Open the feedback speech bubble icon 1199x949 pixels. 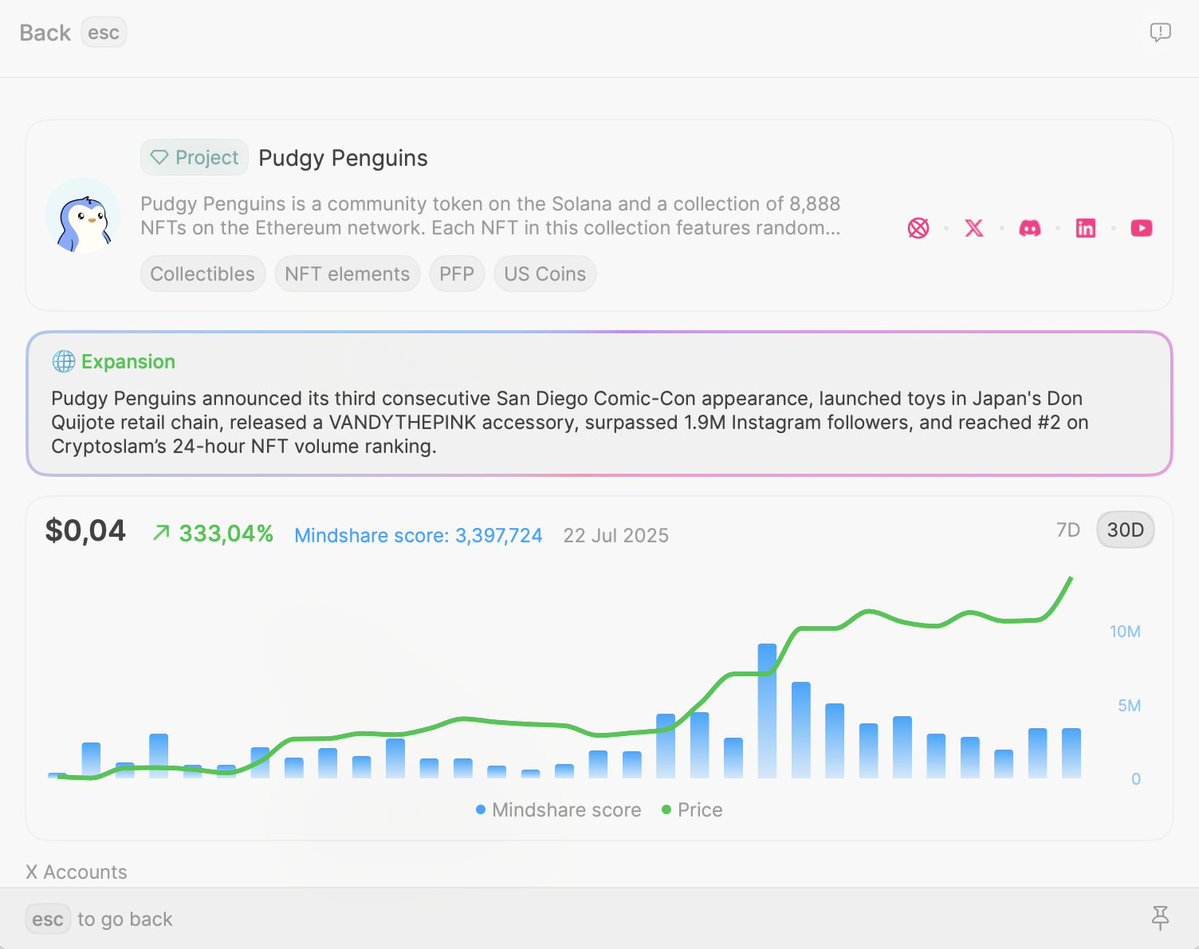pos(1160,32)
